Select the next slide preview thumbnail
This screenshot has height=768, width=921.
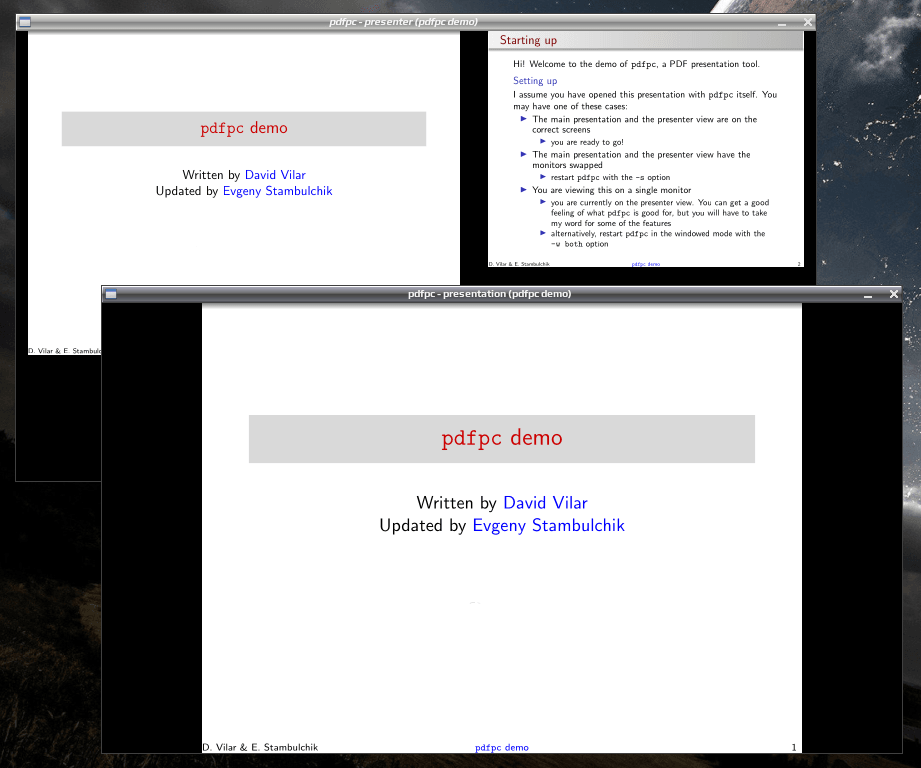(x=646, y=149)
